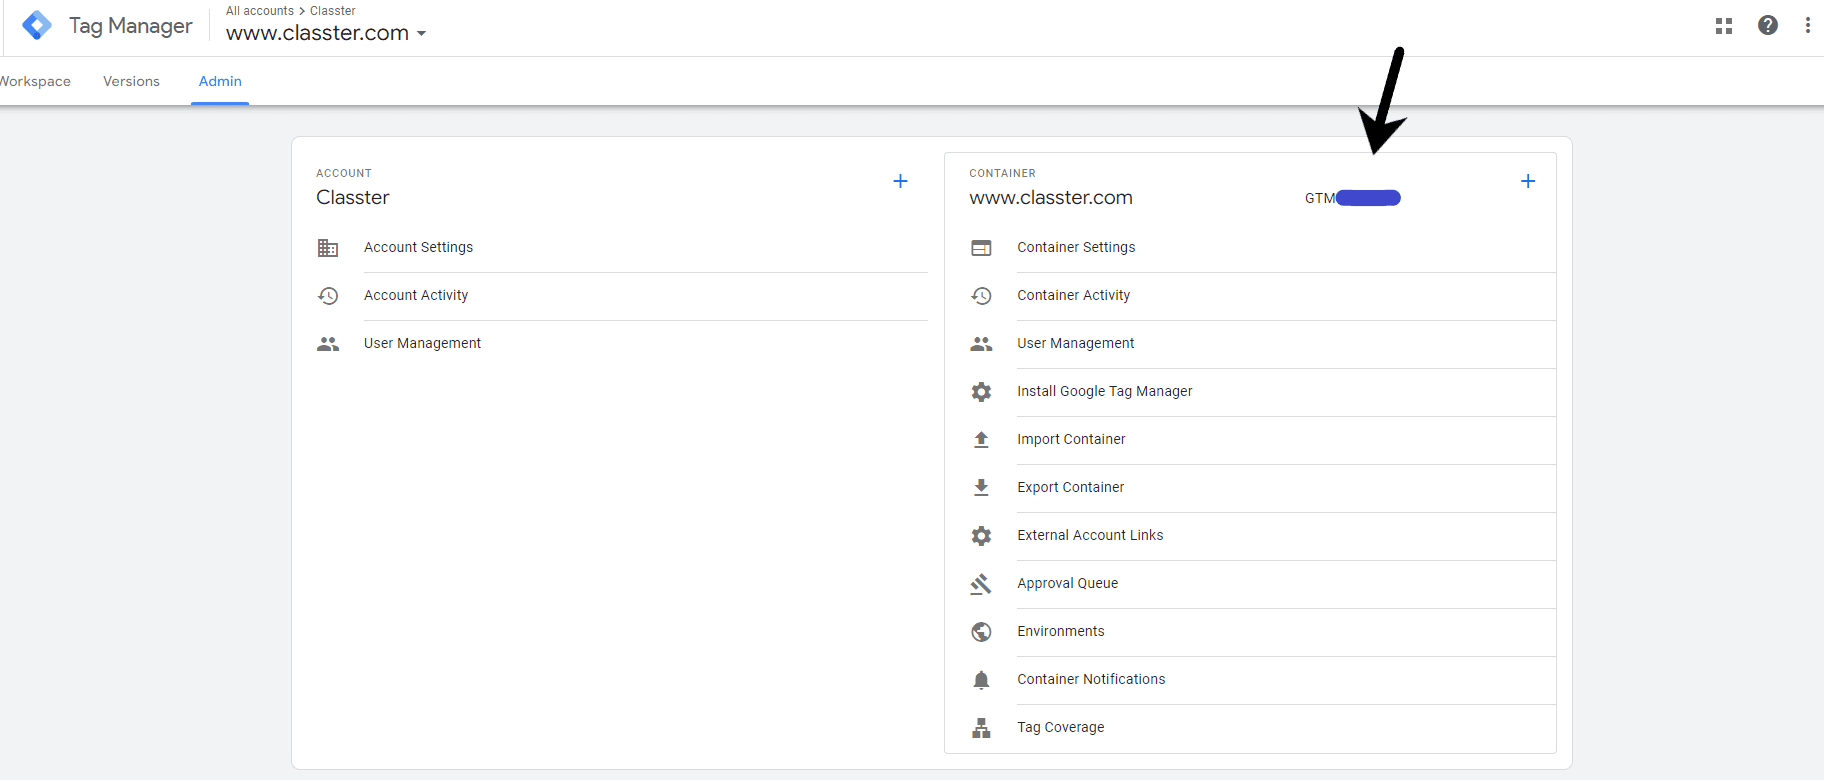Switch to the Workspace tab
The image size is (1824, 780).
tap(35, 81)
